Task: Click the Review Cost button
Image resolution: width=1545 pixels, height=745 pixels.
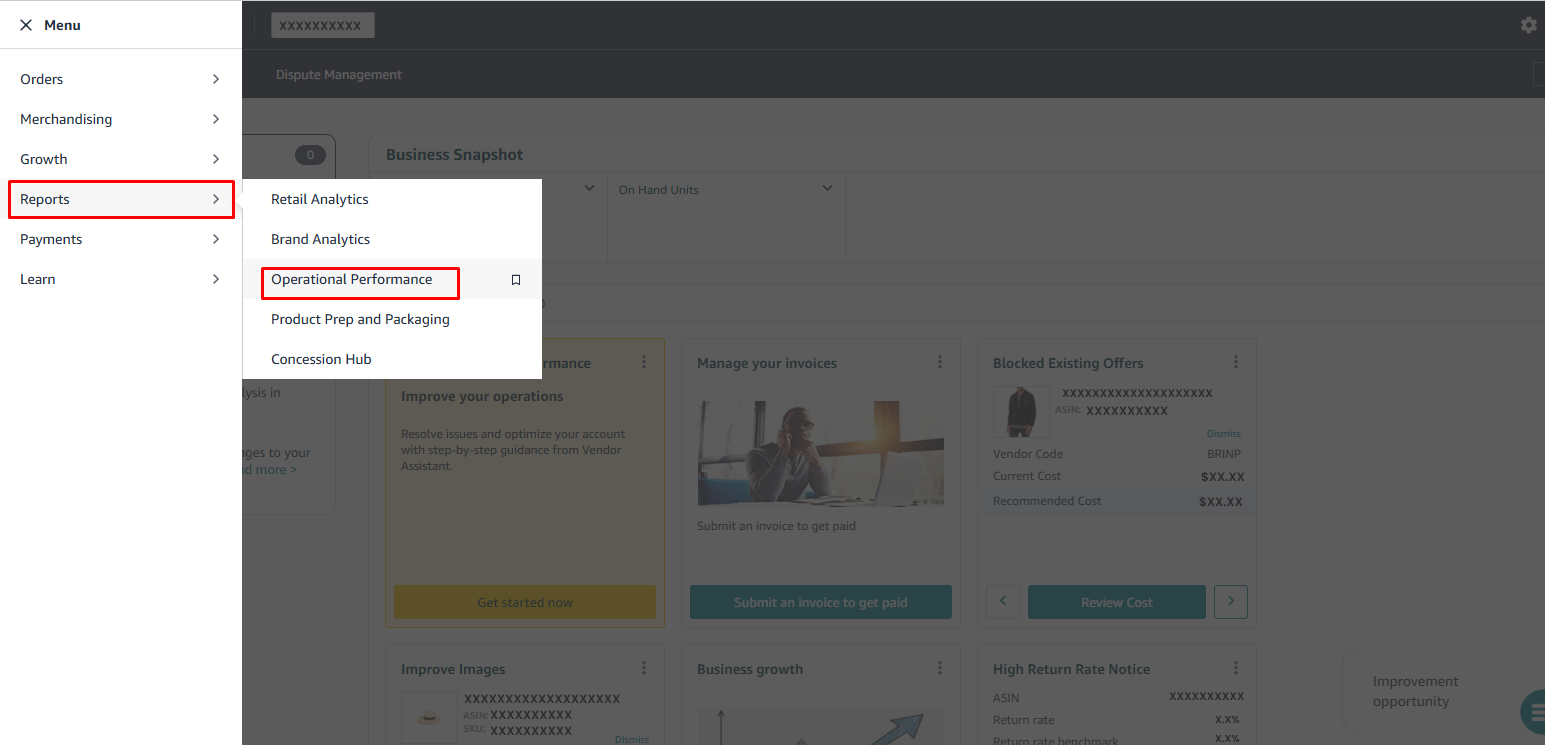Action: coord(1116,602)
